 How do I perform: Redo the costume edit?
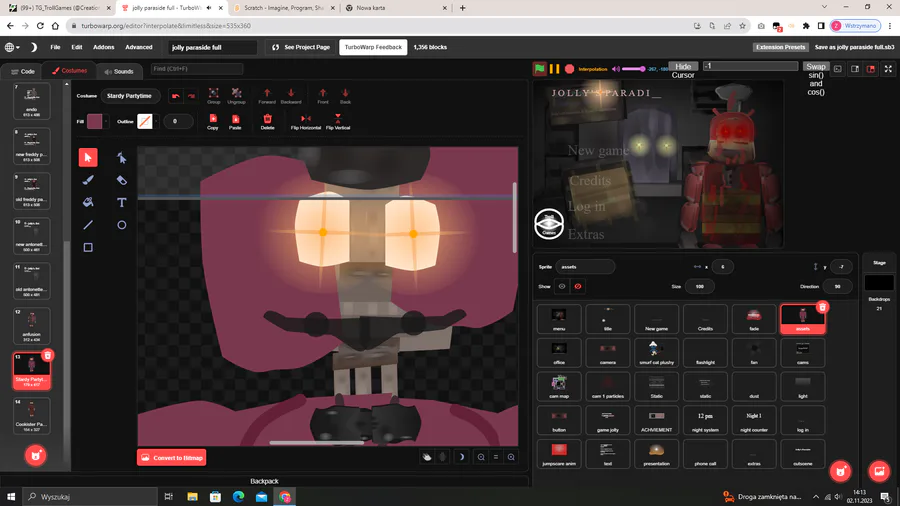(x=192, y=96)
